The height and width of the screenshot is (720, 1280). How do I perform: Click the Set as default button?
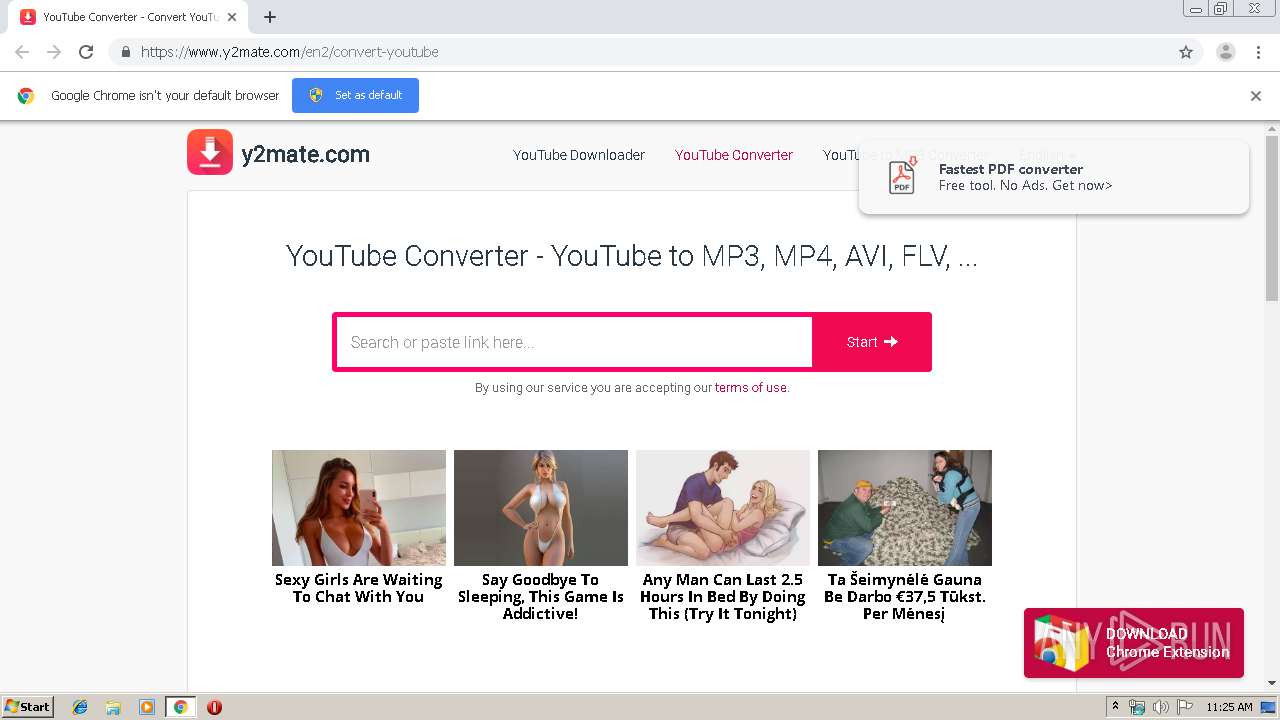point(355,95)
